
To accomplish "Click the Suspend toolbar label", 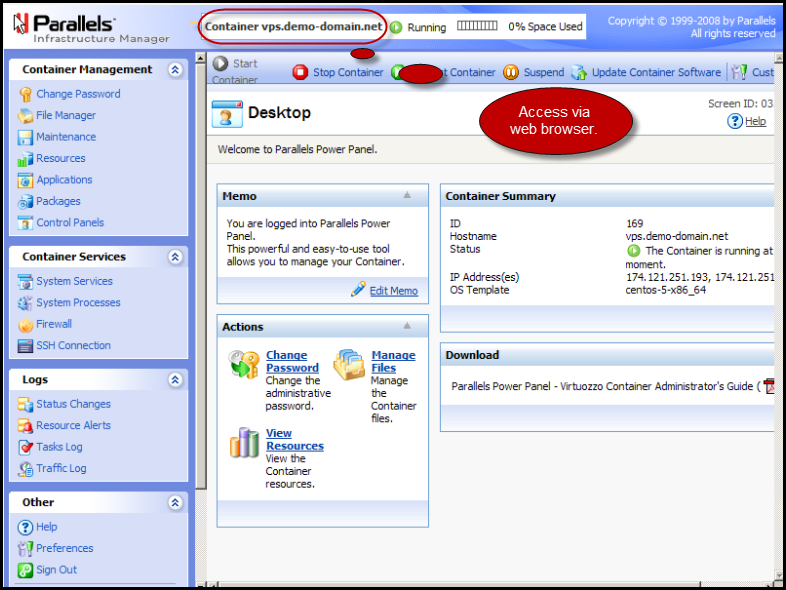I will 544,73.
